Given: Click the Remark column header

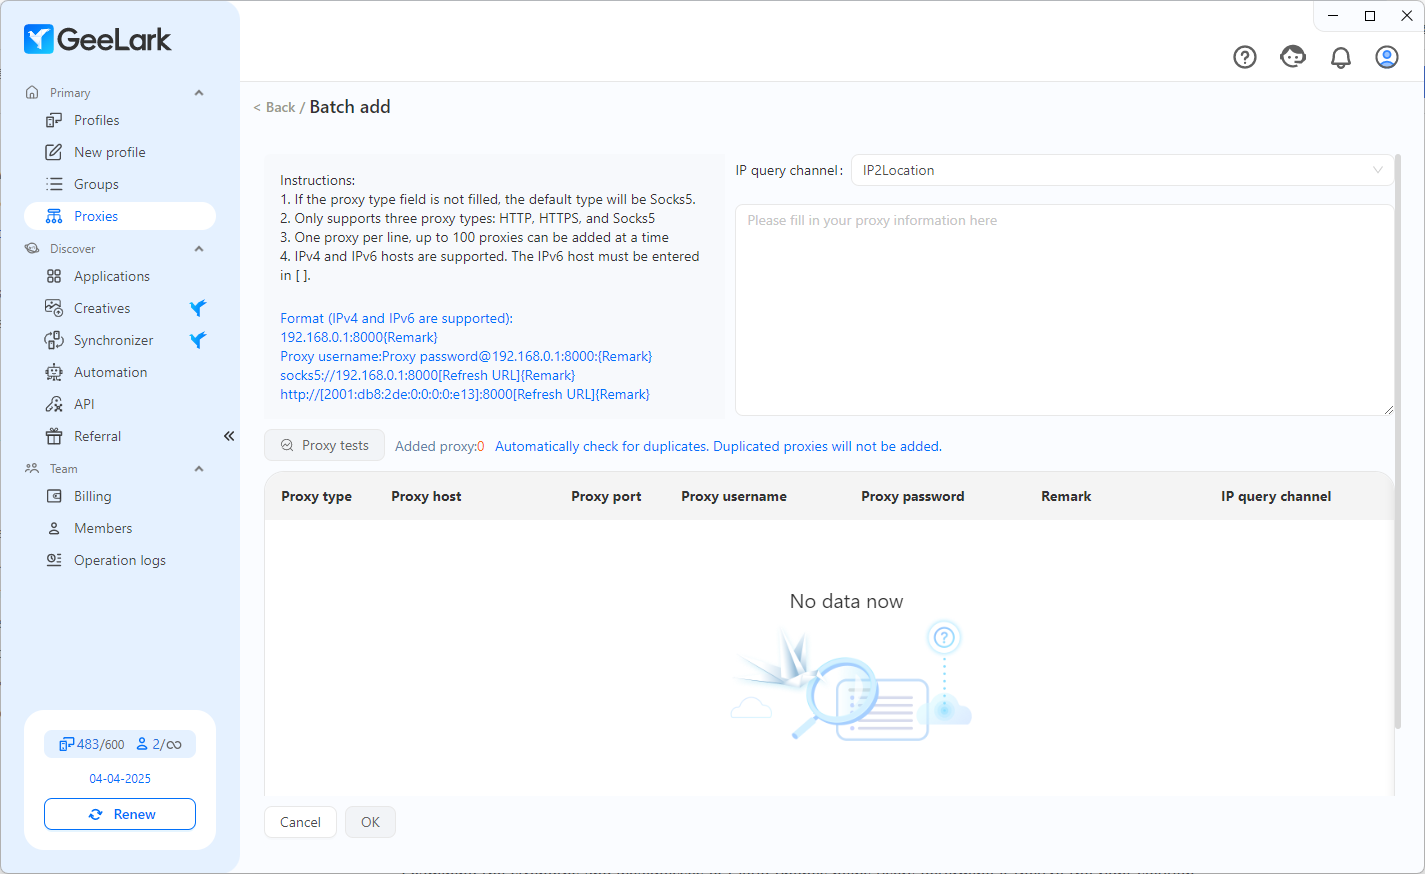Looking at the screenshot, I should point(1066,496).
